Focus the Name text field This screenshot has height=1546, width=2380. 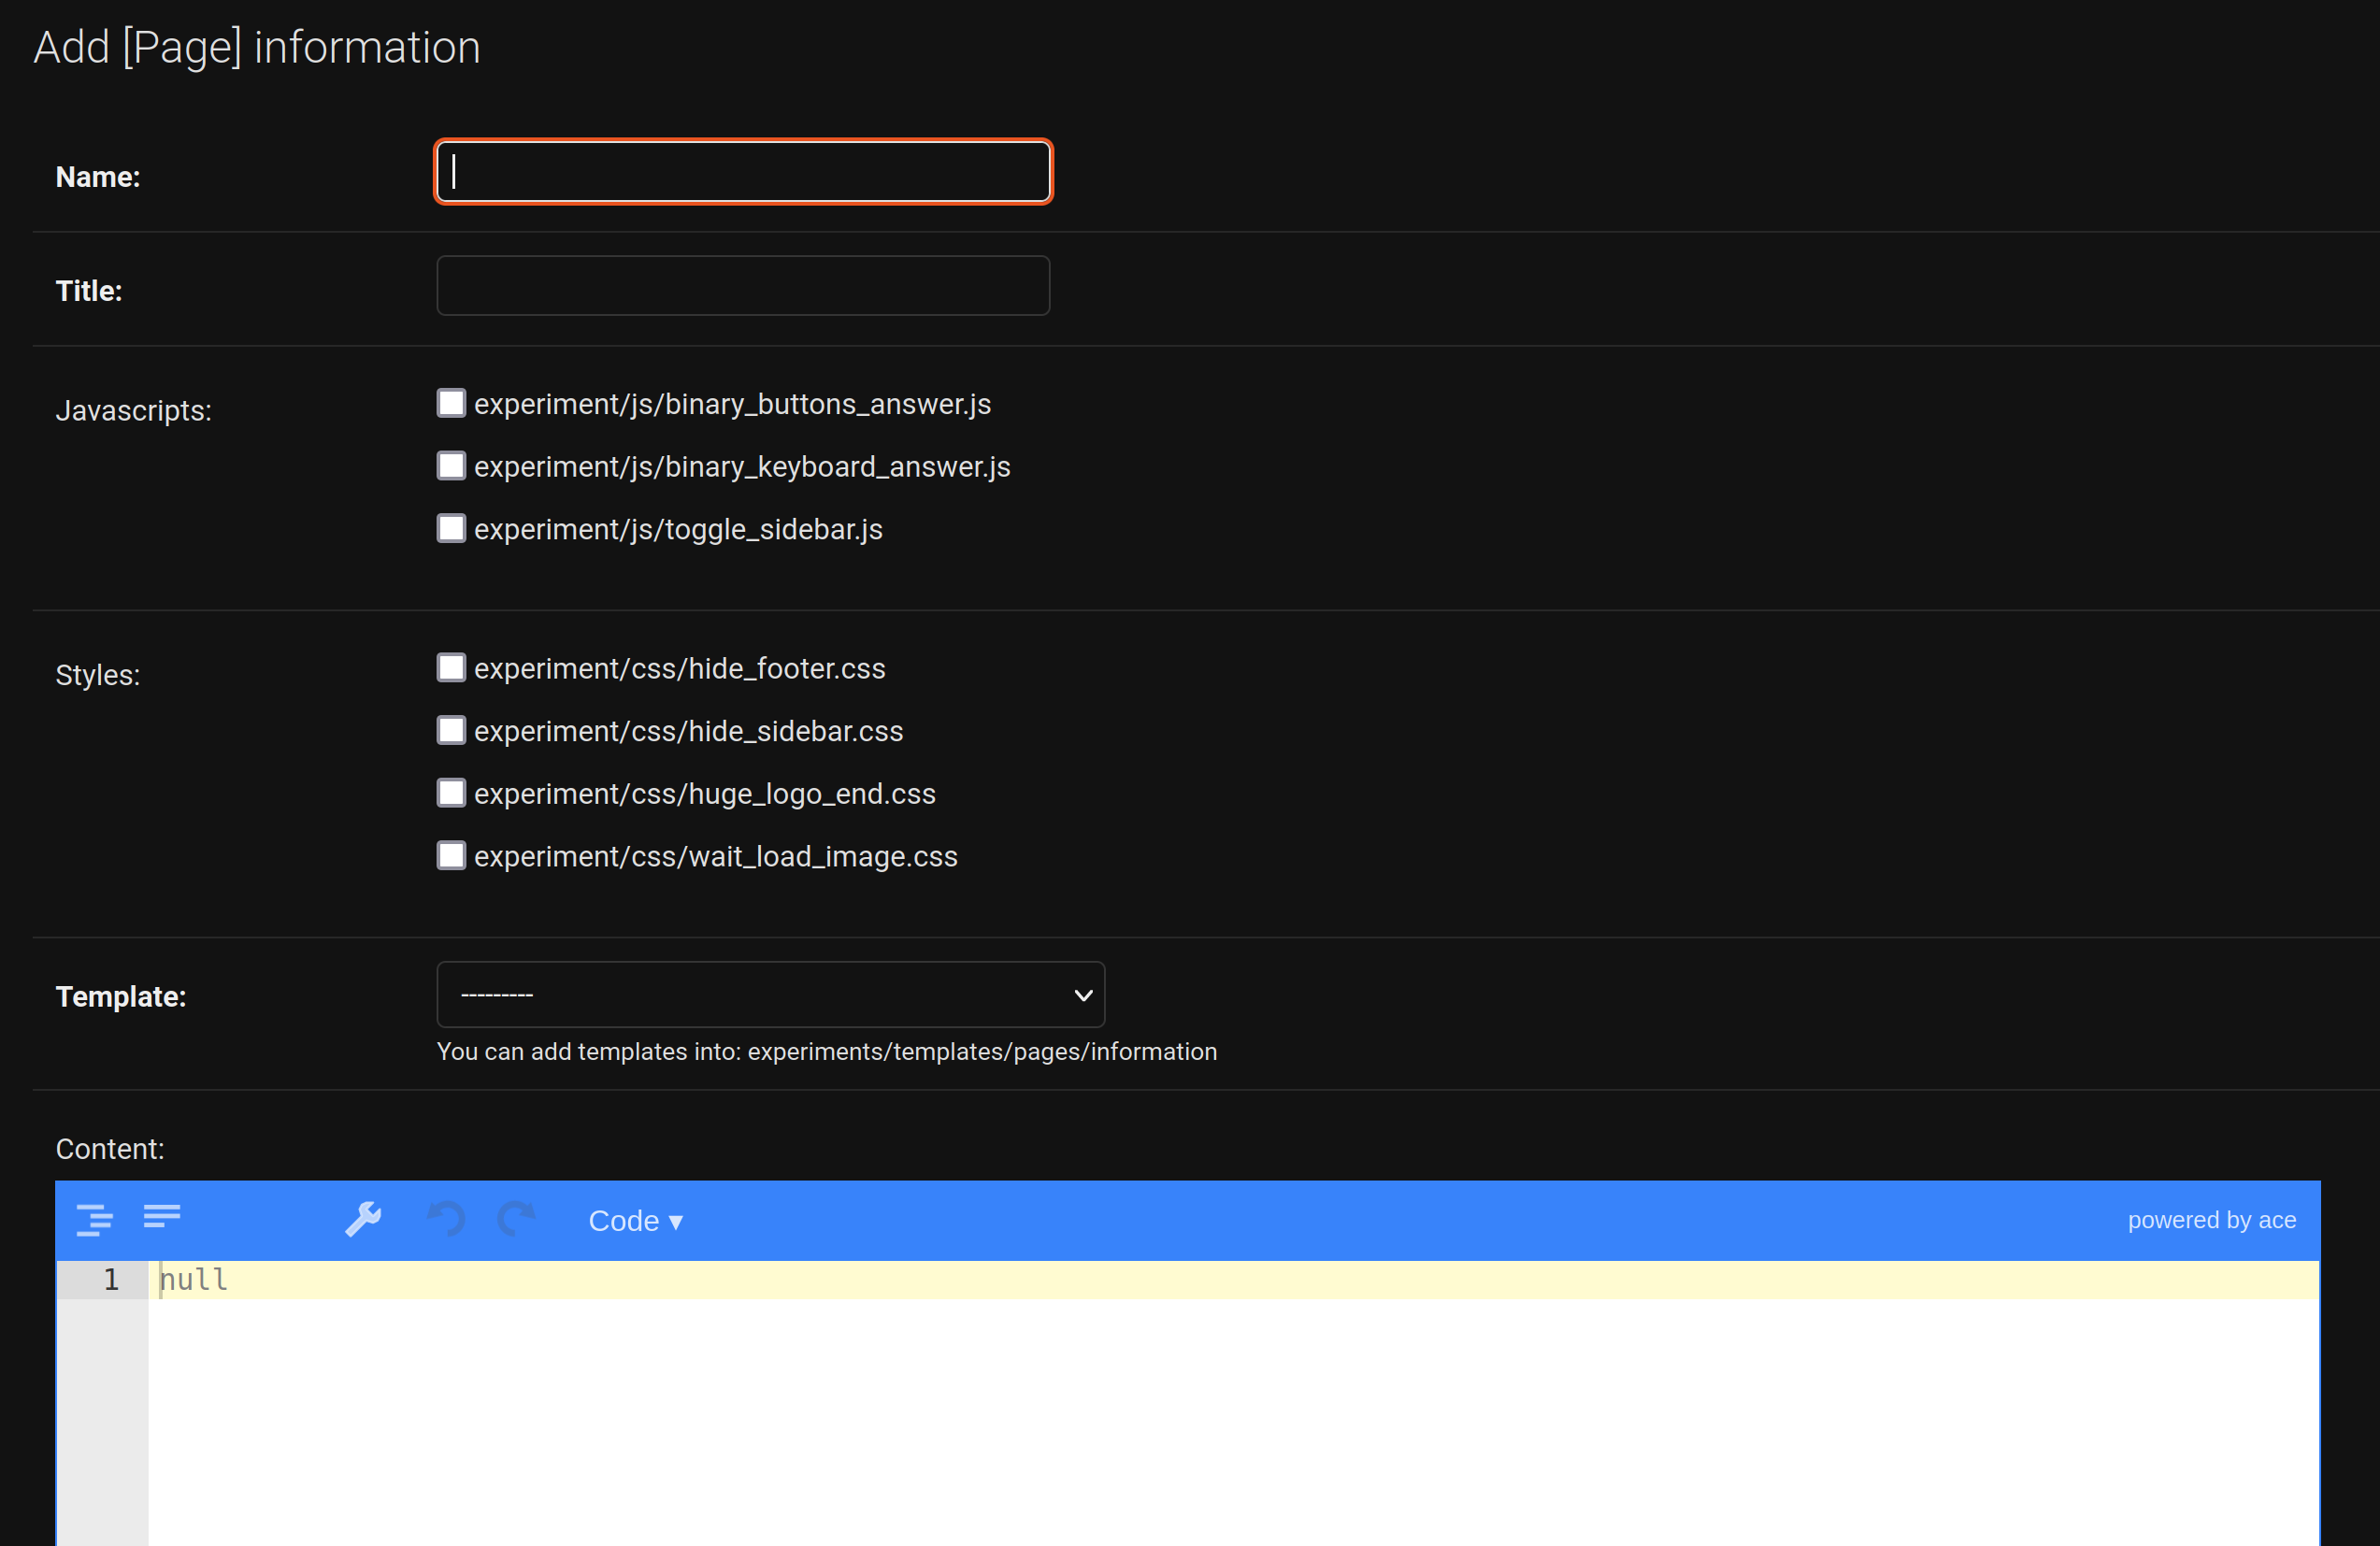(742, 172)
